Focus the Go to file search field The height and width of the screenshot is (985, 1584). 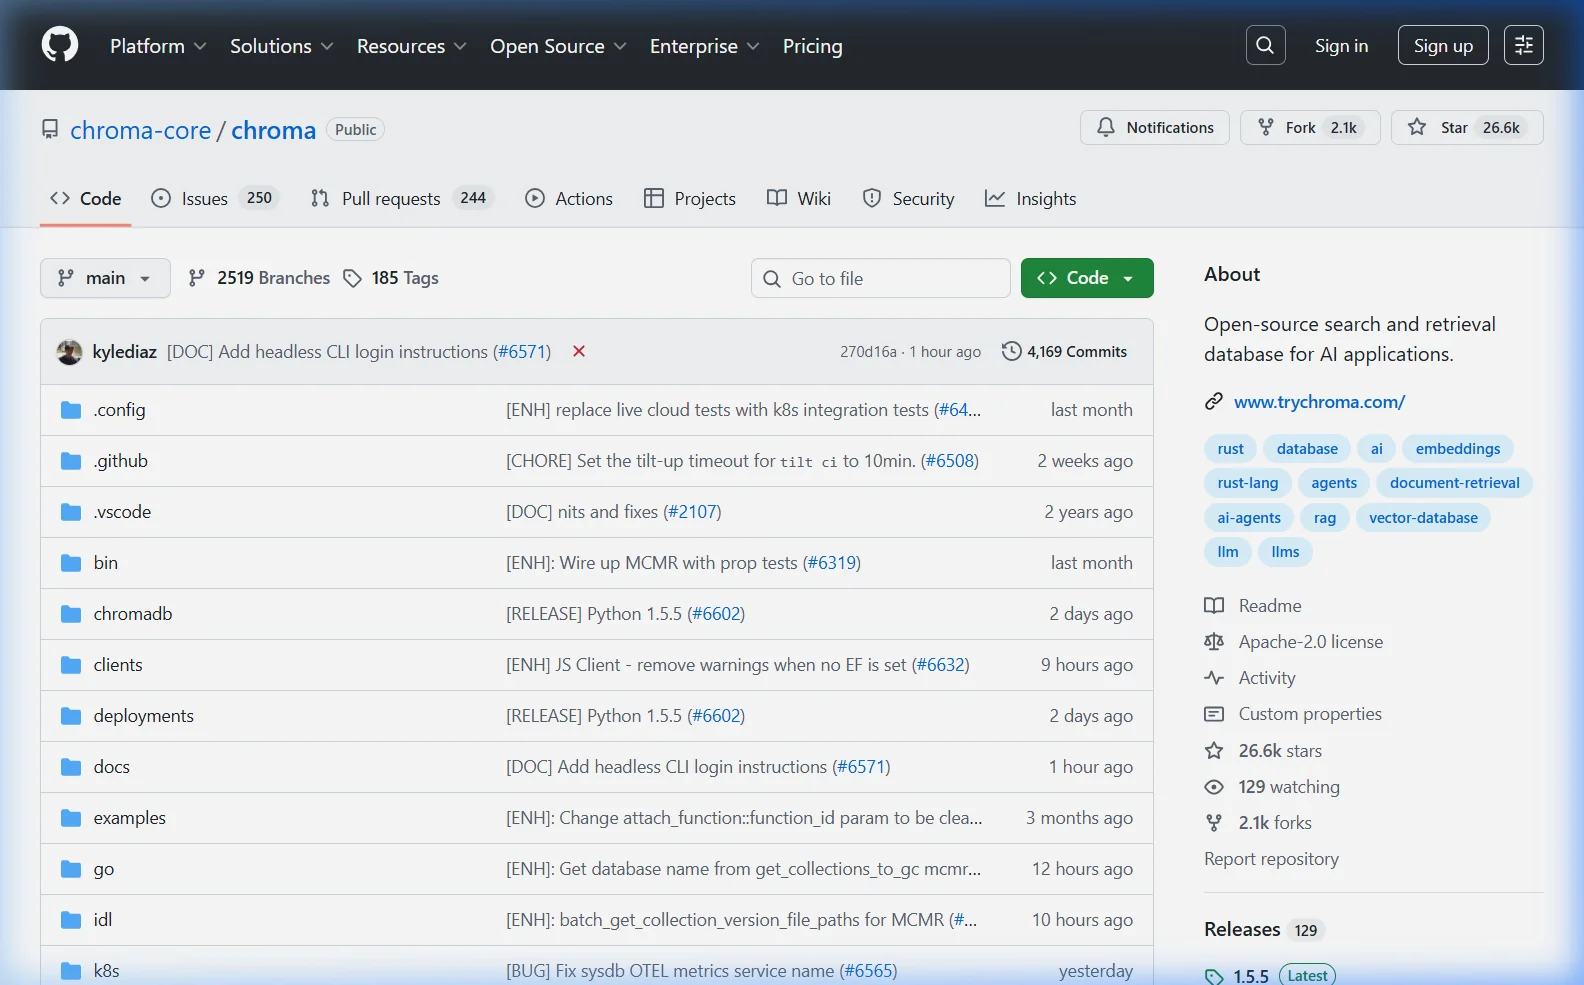pos(881,278)
